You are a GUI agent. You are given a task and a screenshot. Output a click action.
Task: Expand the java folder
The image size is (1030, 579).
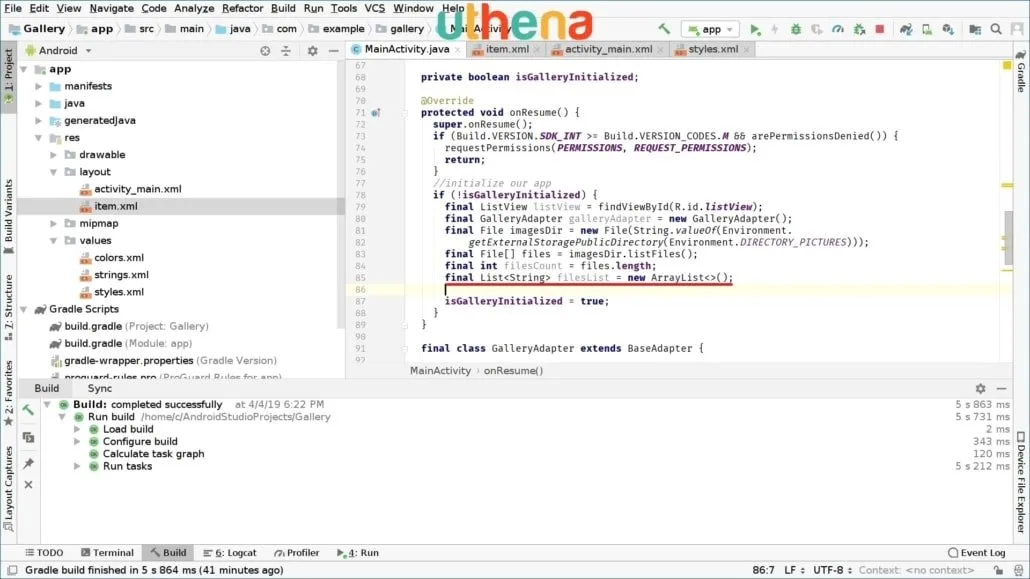click(39, 103)
